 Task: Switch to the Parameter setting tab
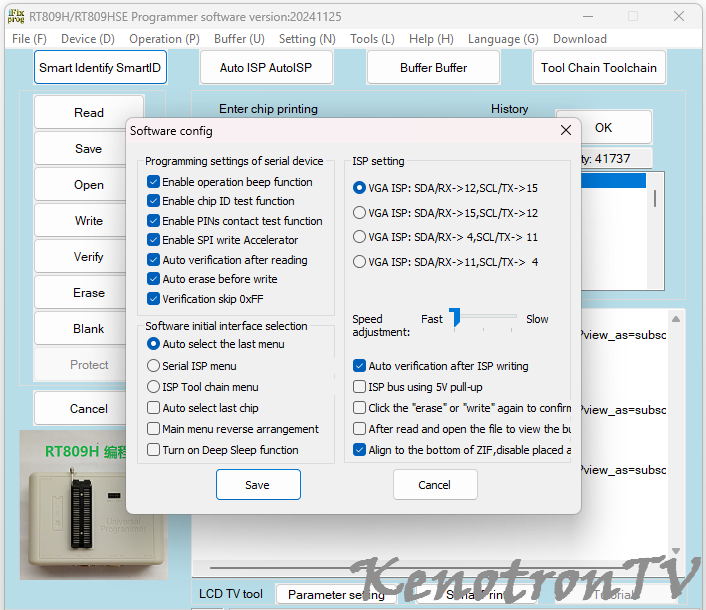(x=335, y=594)
